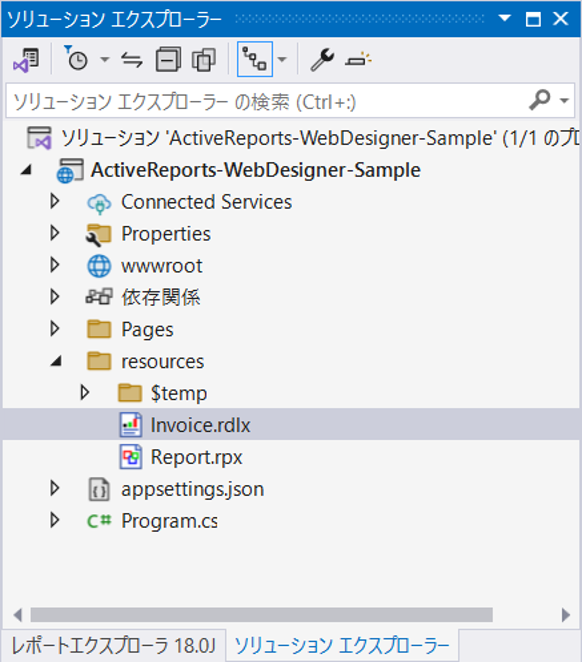Switch between solution and folder views

click(x=26, y=60)
